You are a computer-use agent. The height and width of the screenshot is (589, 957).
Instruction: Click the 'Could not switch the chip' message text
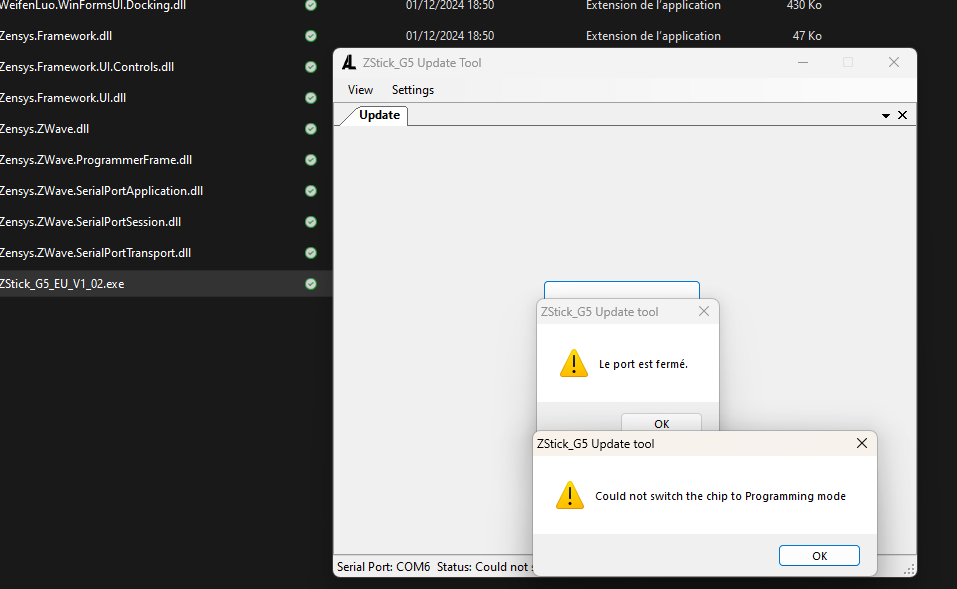click(720, 496)
